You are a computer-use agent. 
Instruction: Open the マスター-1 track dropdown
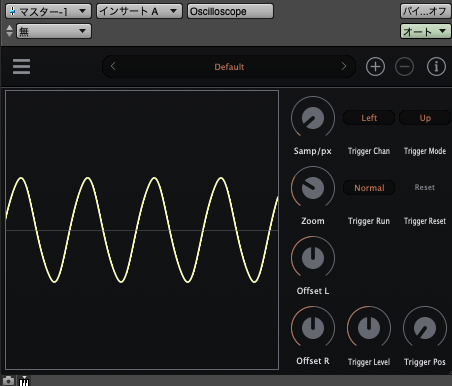pyautogui.click(x=48, y=11)
